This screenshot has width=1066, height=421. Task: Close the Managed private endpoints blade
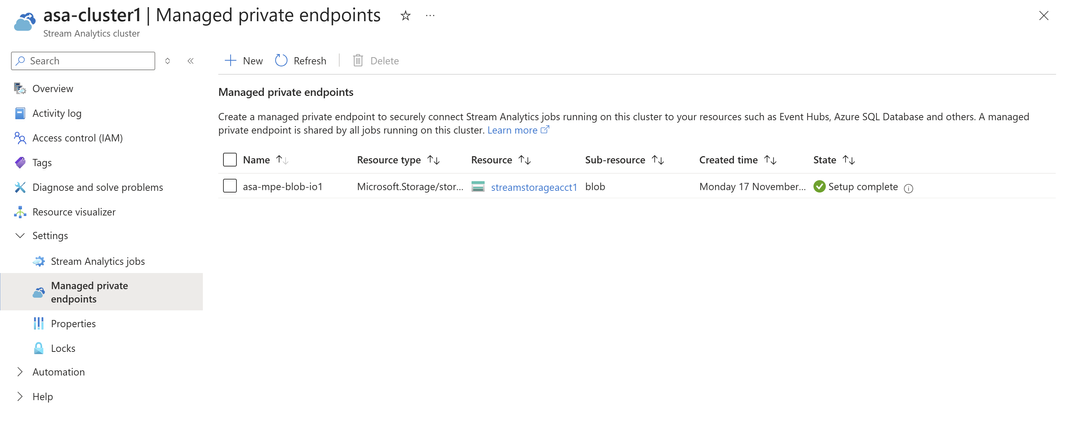(x=1044, y=16)
